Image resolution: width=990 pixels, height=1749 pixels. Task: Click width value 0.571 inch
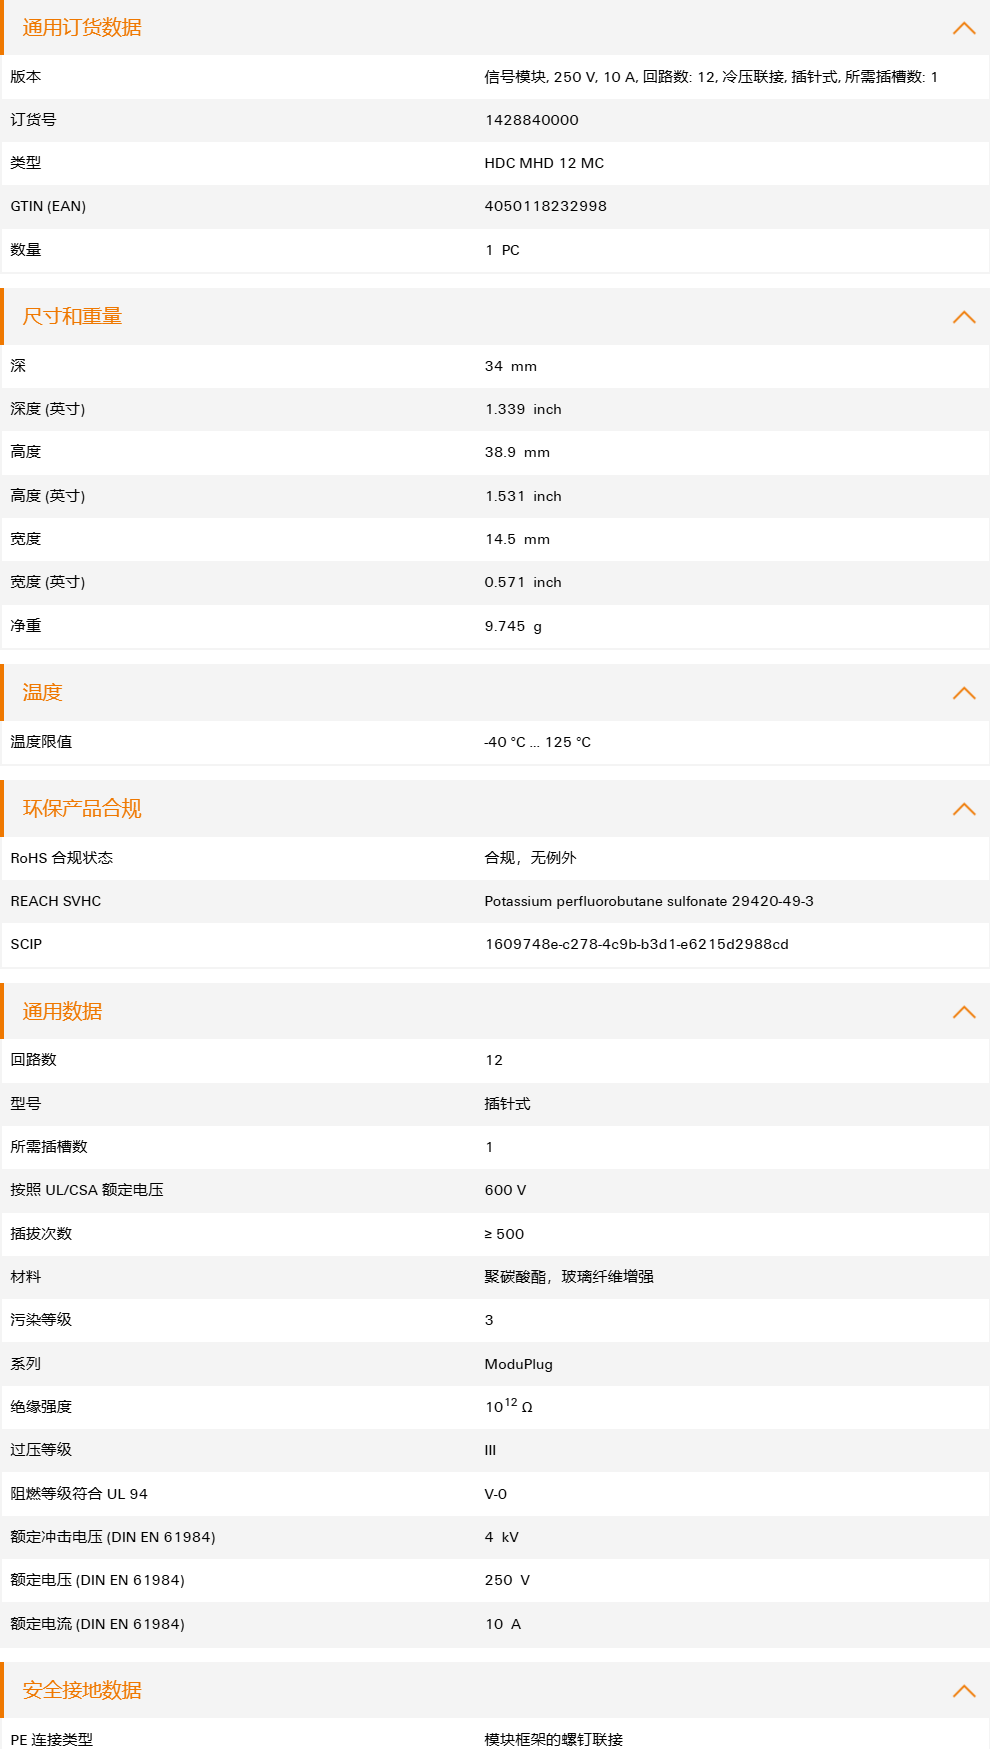[523, 582]
